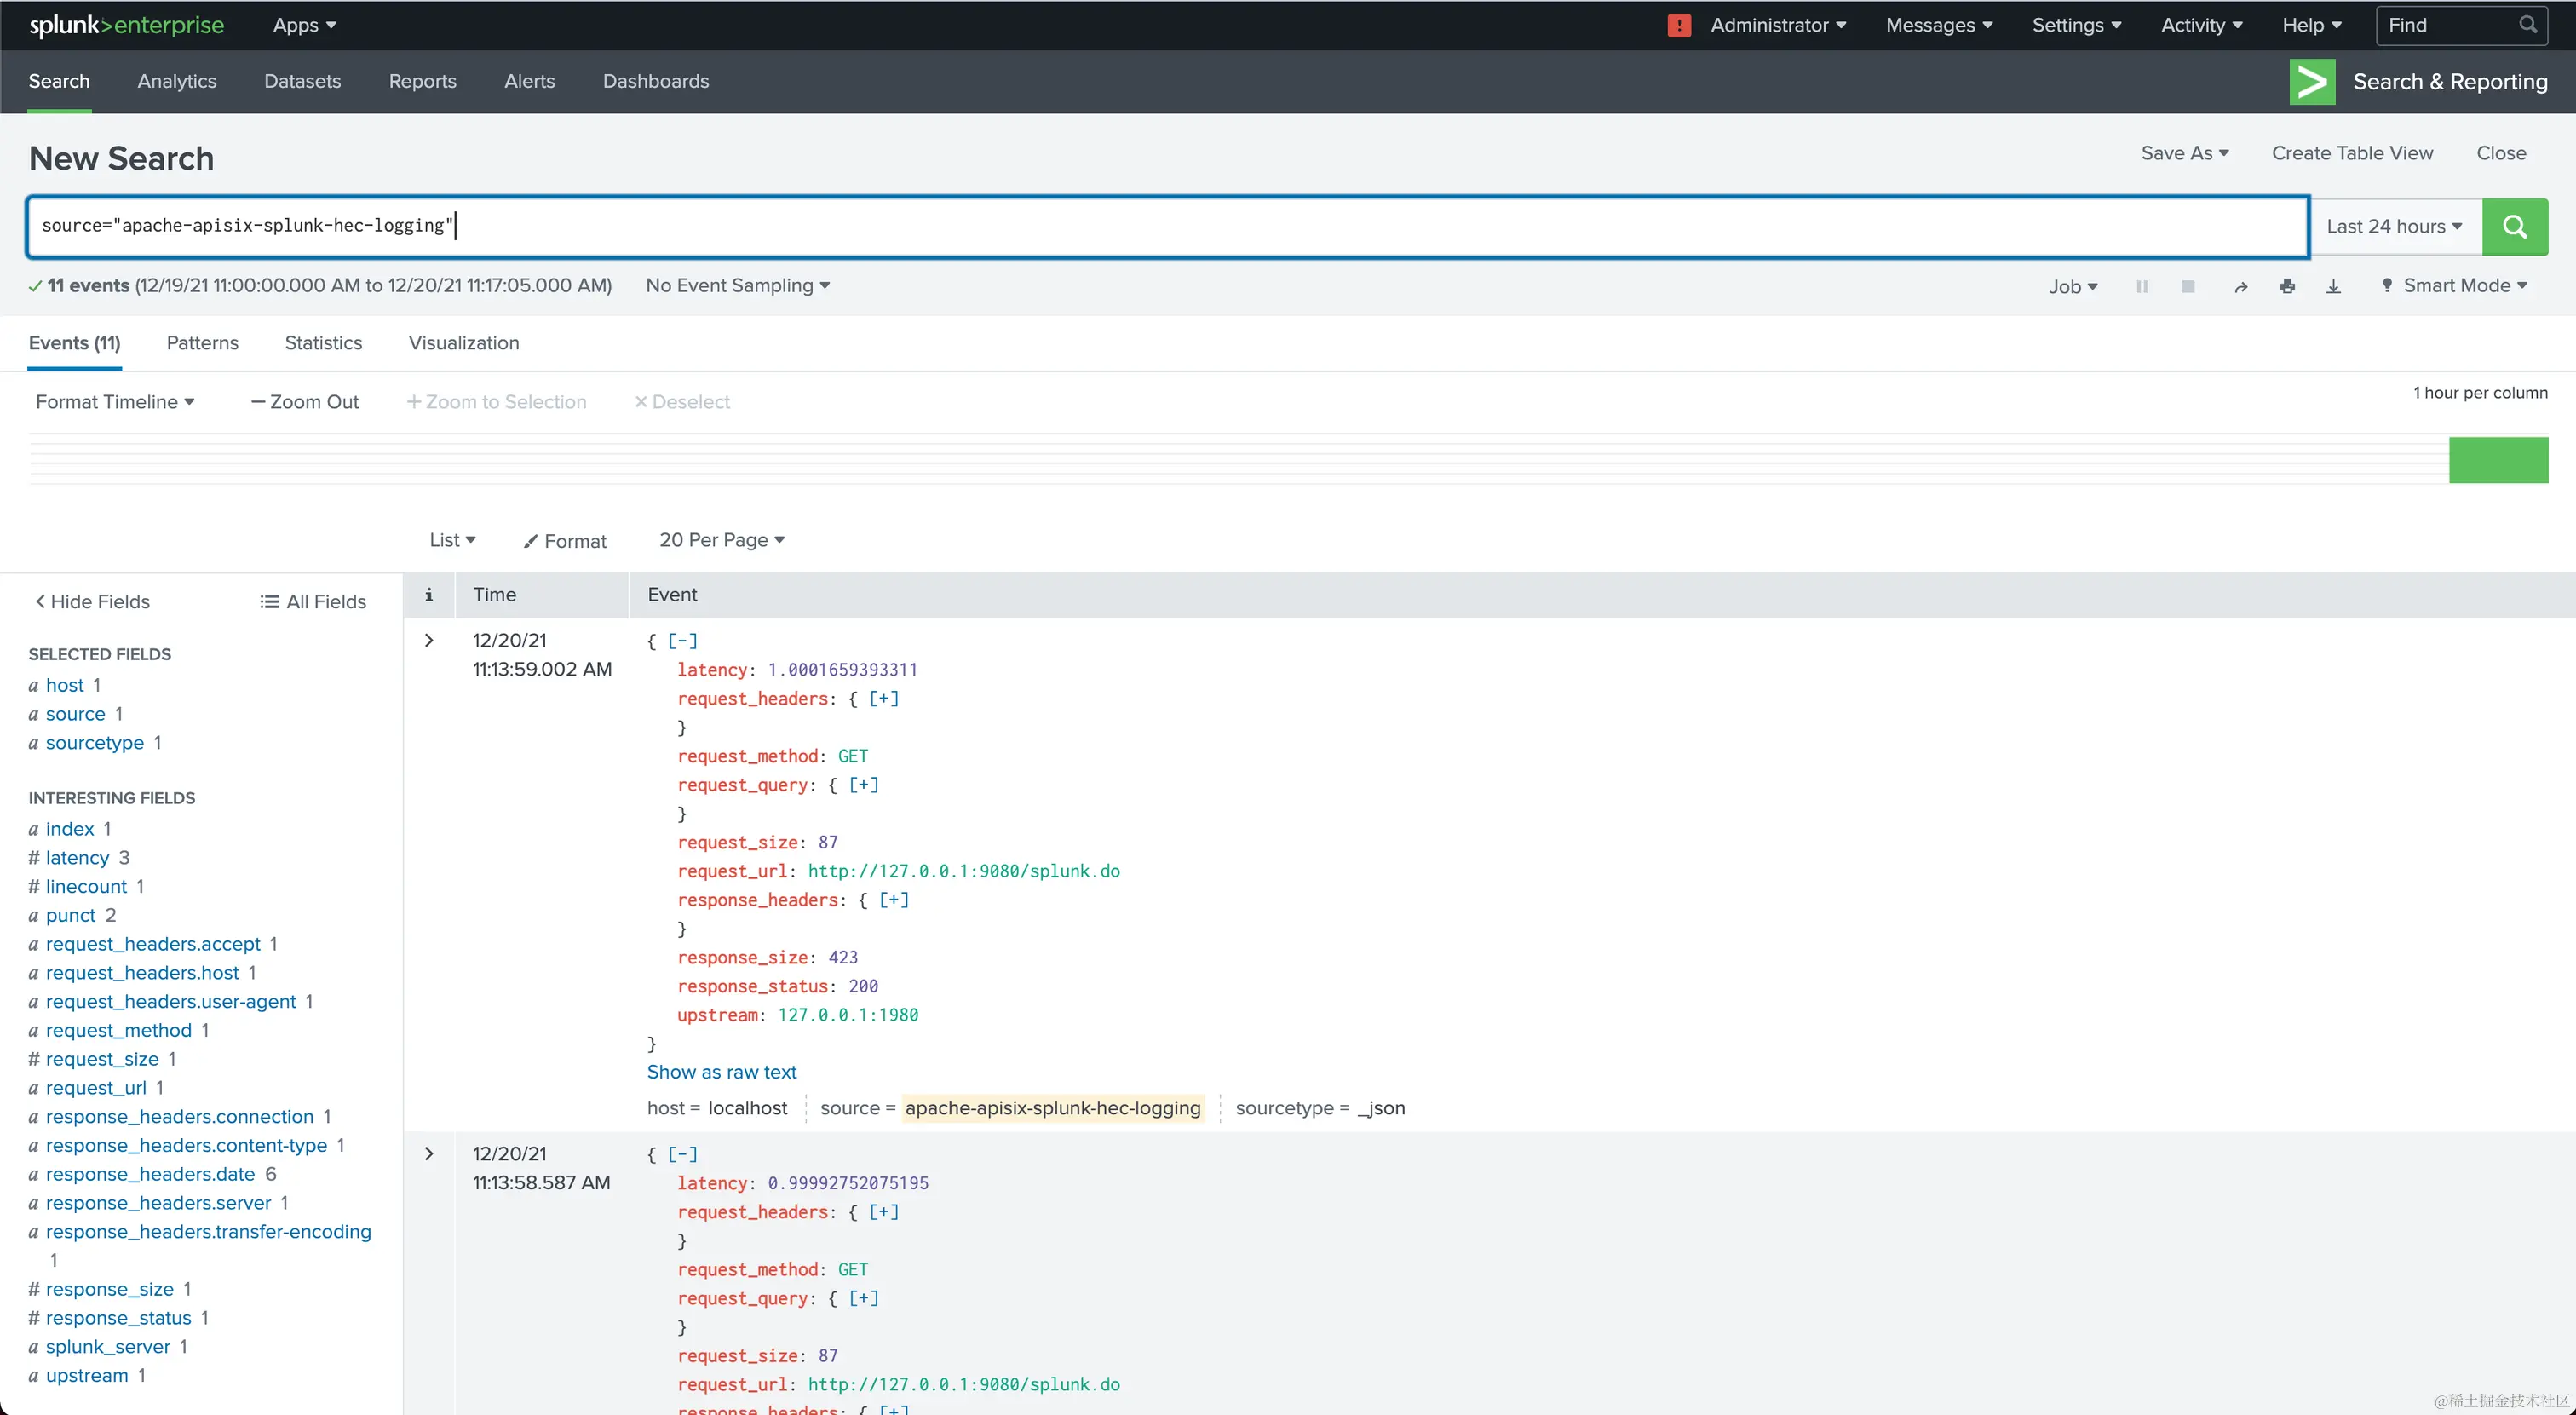Click the red alert icon beside Administrator
Viewport: 2576px width, 1415px height.
tap(1679, 26)
